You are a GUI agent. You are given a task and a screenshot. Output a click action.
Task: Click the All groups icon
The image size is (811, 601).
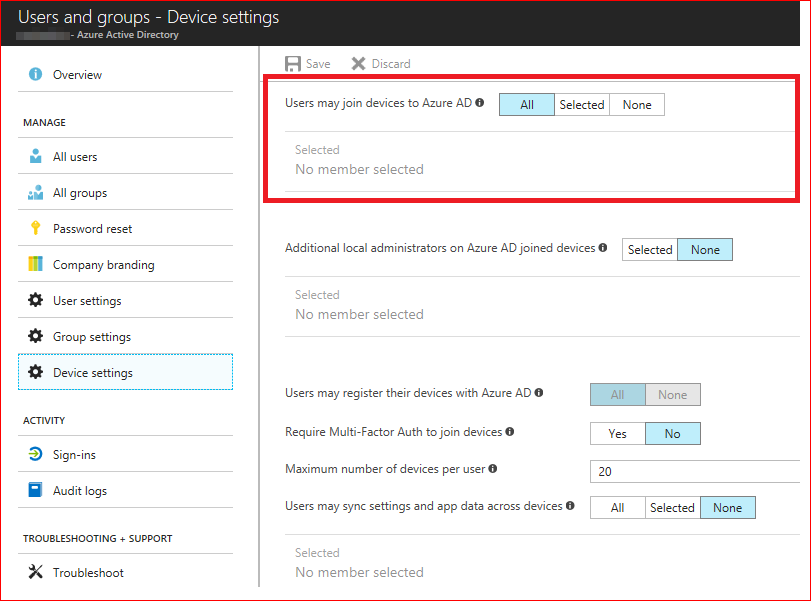point(36,193)
